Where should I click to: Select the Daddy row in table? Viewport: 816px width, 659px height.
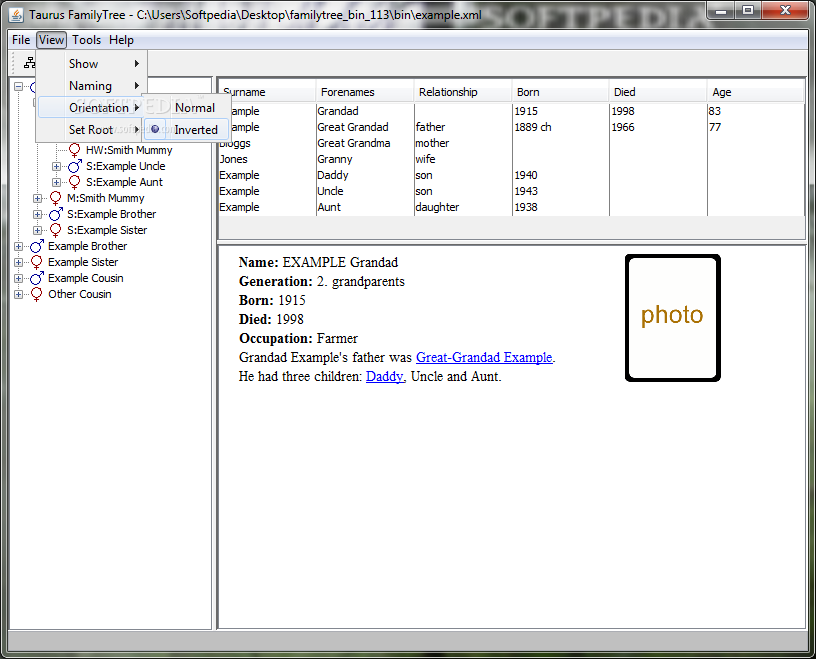coord(512,175)
